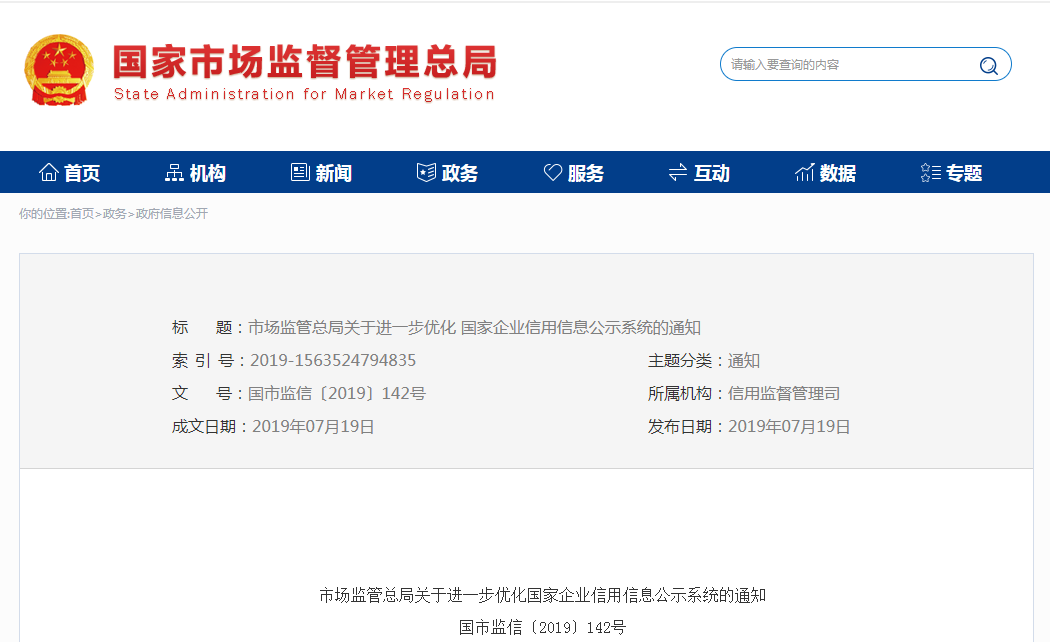Image resolution: width=1050 pixels, height=642 pixels.
Task: Open the 新闻 navigation item
Action: 321,173
